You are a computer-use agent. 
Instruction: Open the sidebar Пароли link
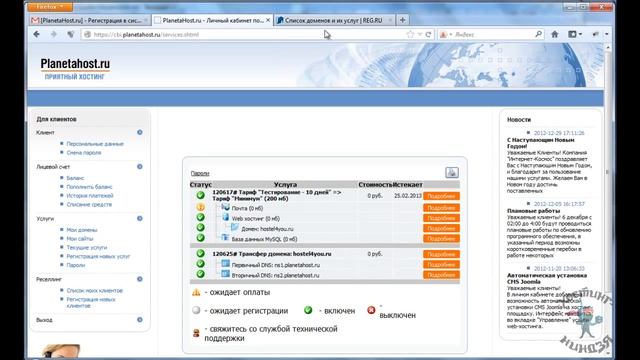coord(76,265)
